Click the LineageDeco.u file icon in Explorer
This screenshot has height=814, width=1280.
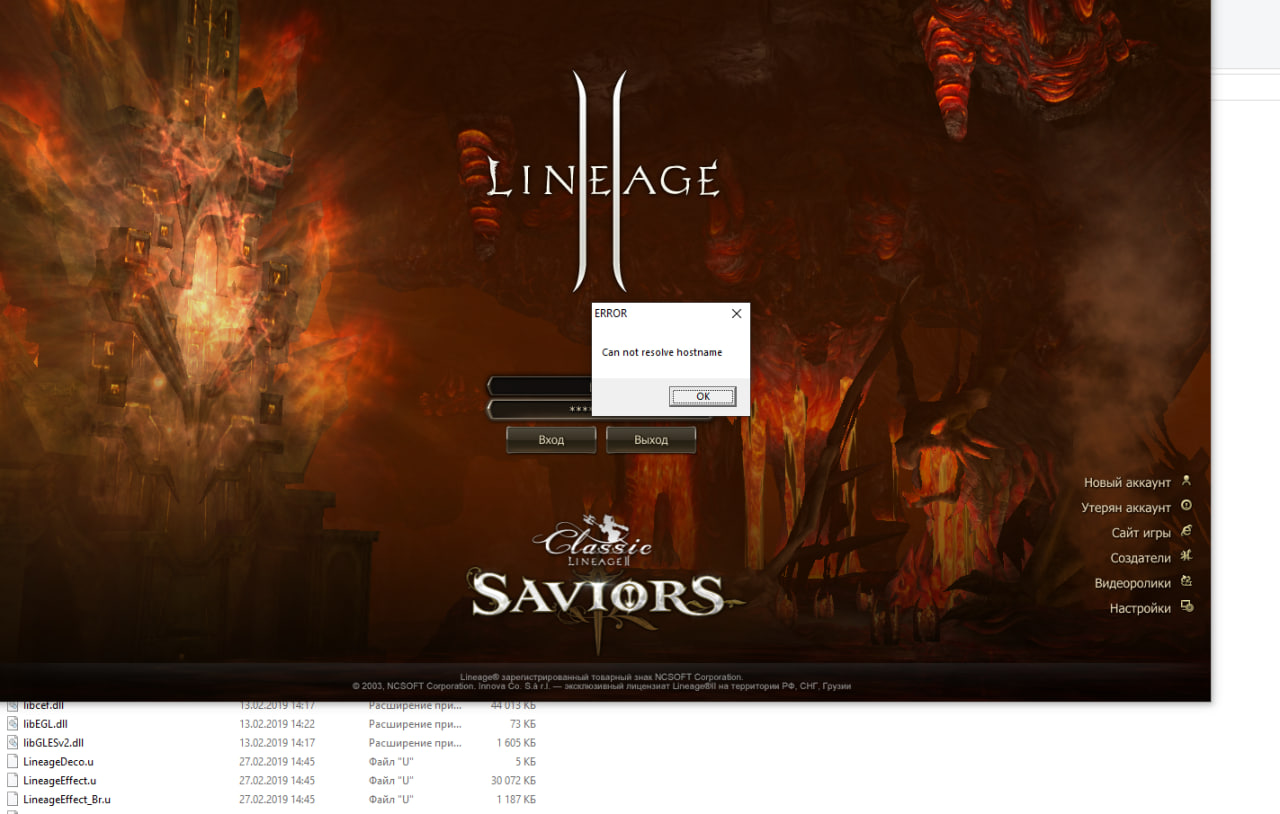[13, 762]
